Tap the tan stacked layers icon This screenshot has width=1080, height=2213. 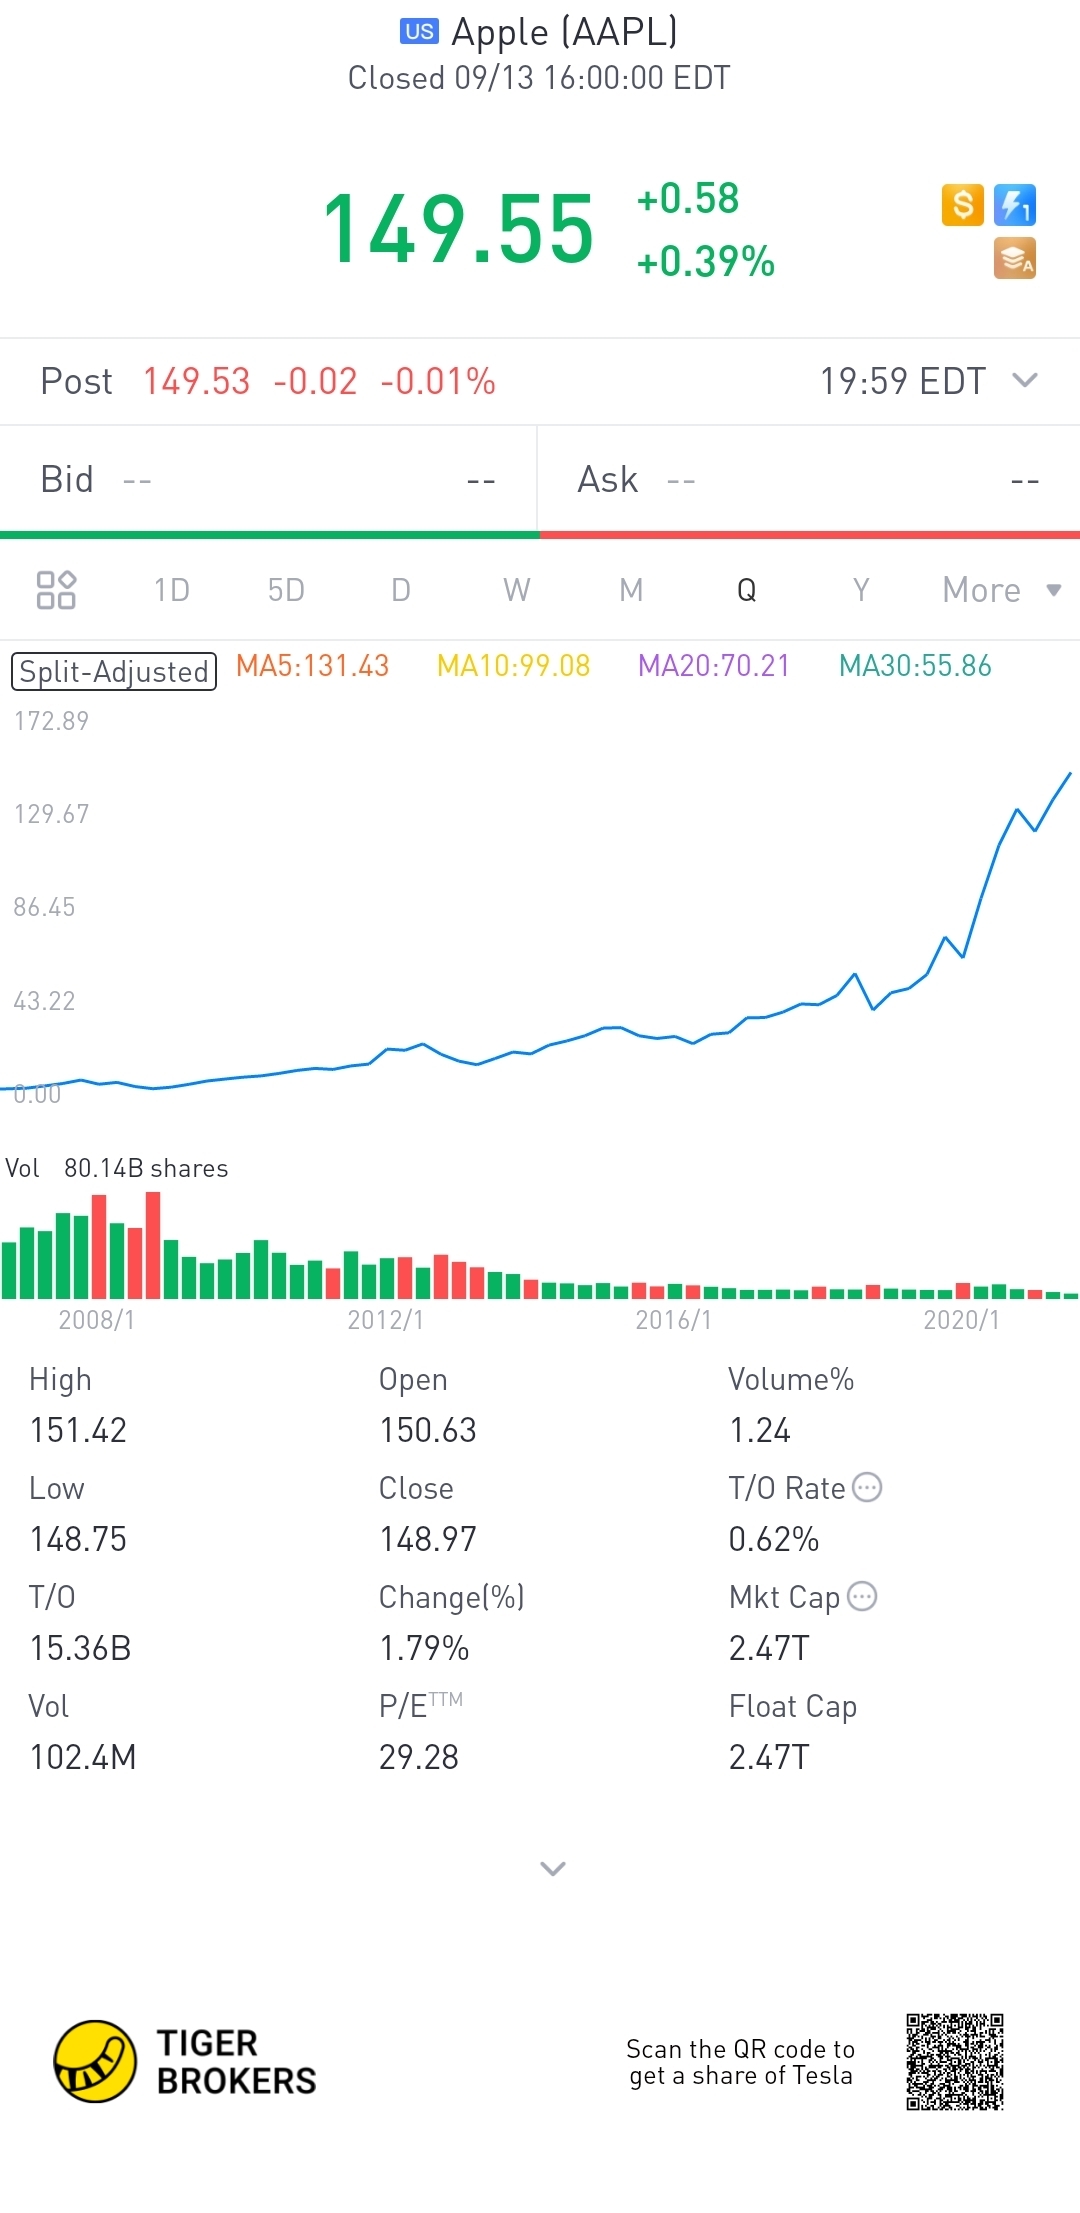(1015, 258)
